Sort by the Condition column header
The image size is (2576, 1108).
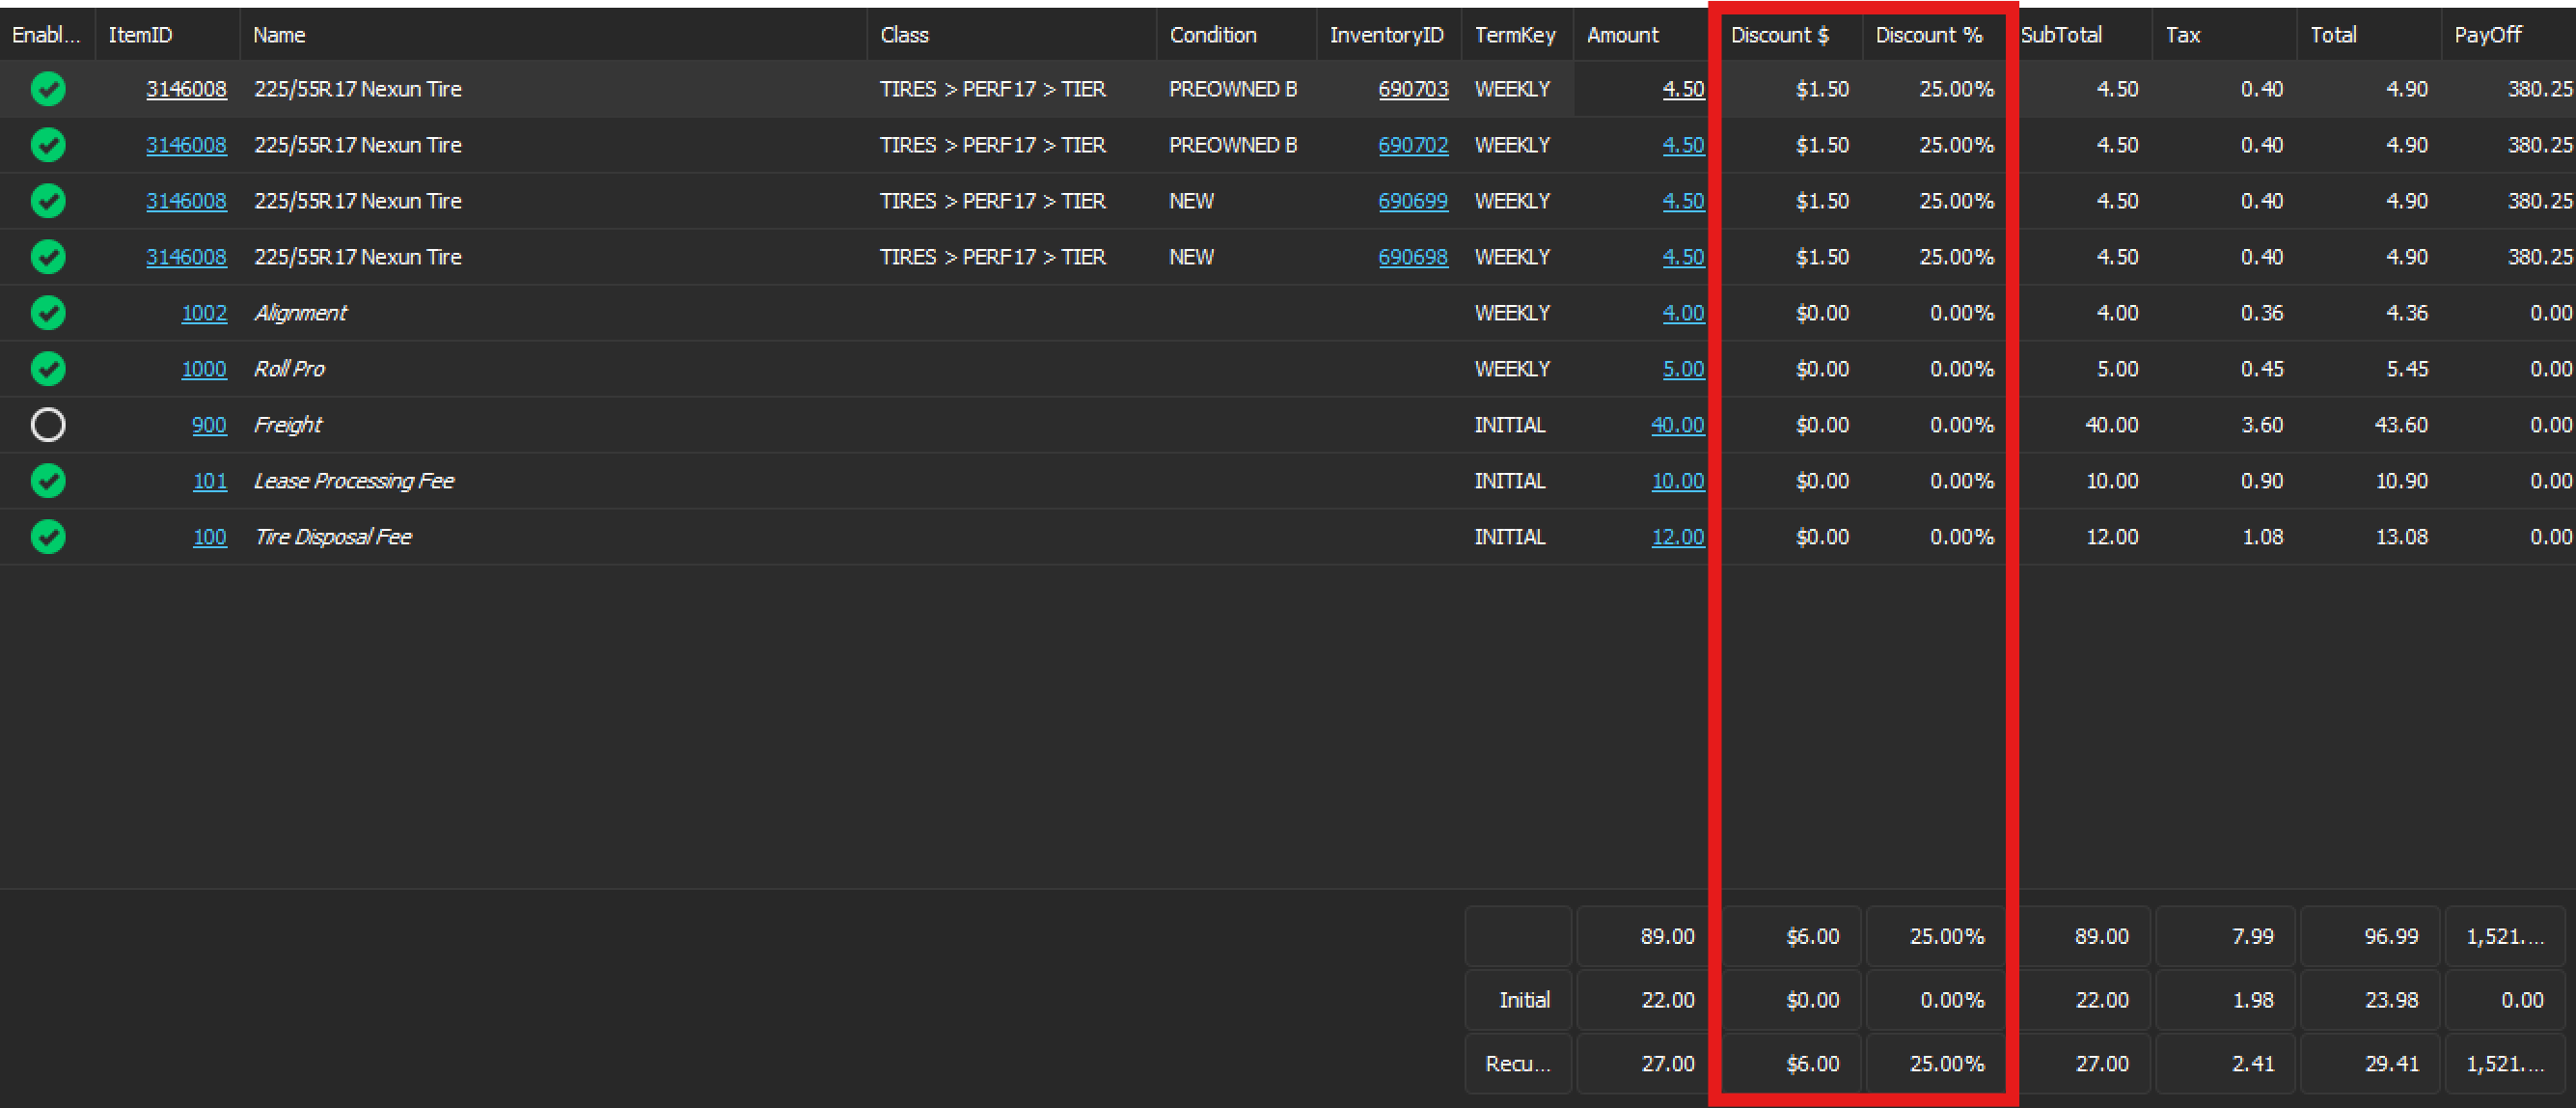(x=1213, y=35)
